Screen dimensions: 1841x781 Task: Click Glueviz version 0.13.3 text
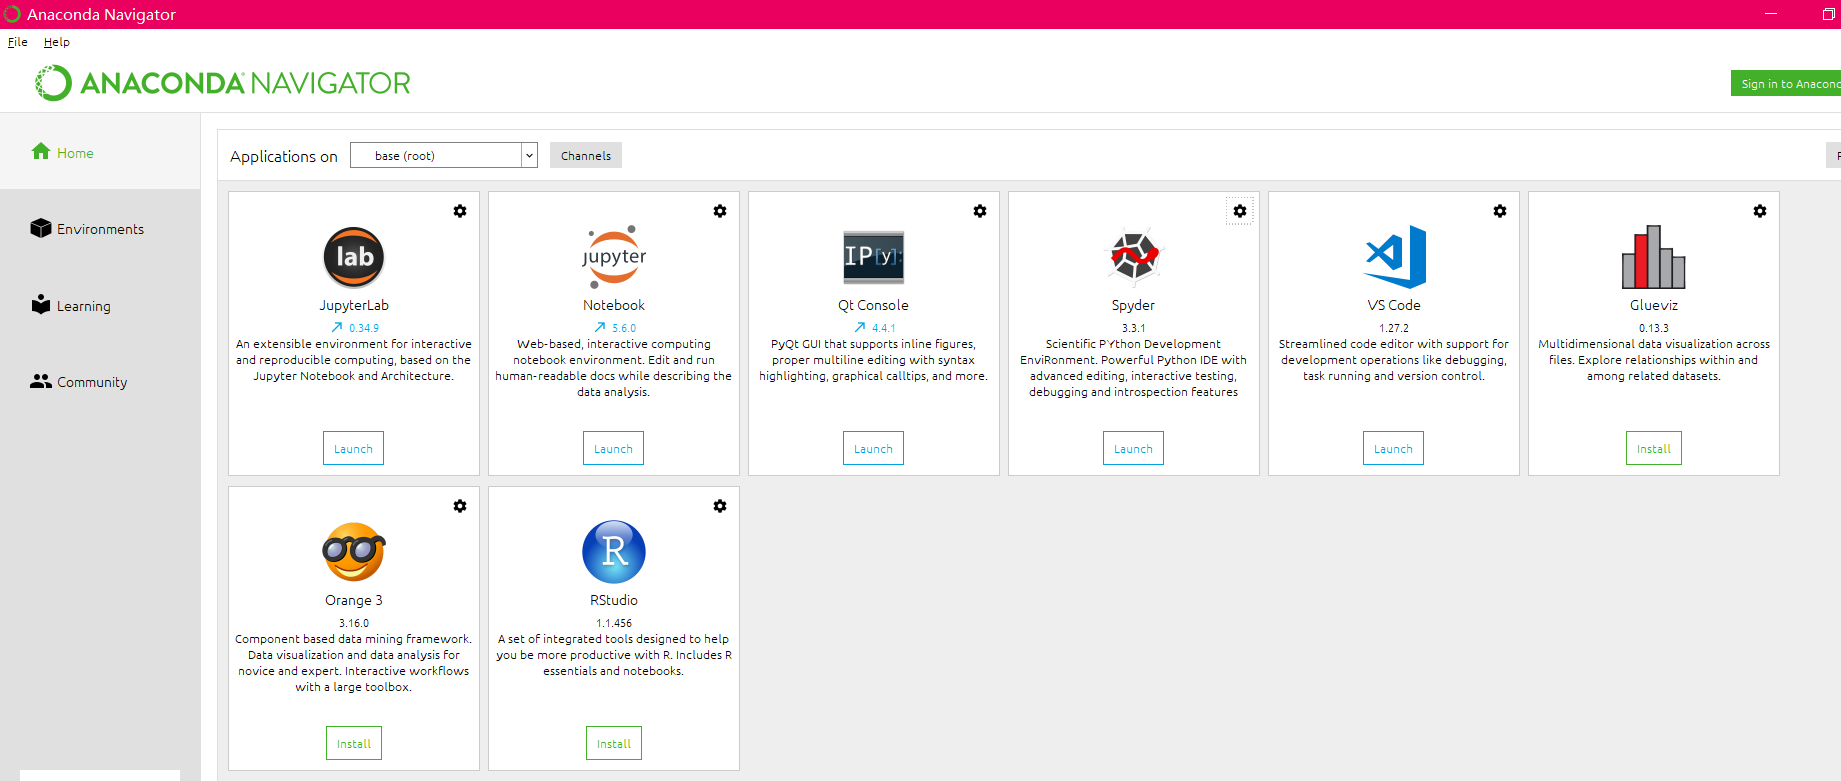tap(1654, 328)
